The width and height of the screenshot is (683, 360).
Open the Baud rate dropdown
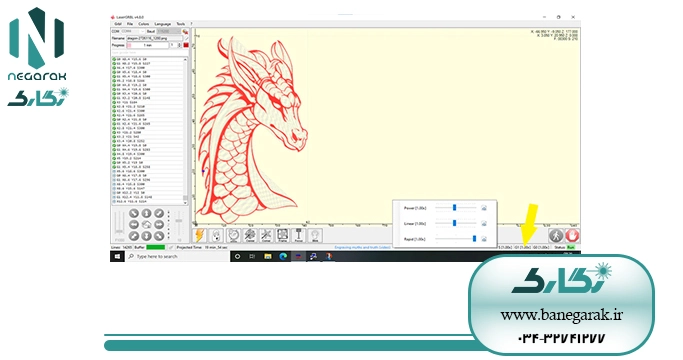coord(168,31)
